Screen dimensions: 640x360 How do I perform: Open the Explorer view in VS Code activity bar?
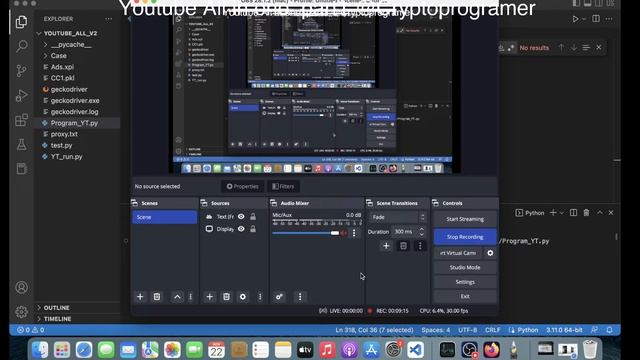pyautogui.click(x=21, y=22)
